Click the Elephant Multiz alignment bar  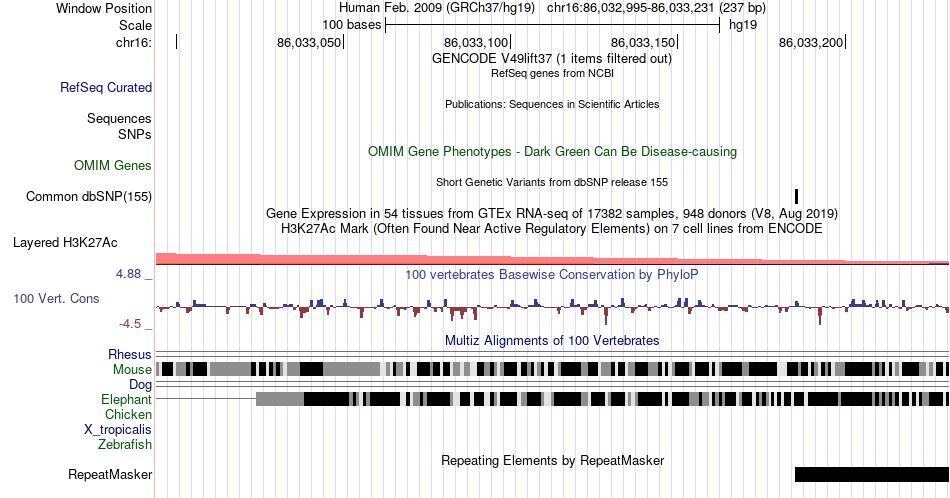point(602,399)
